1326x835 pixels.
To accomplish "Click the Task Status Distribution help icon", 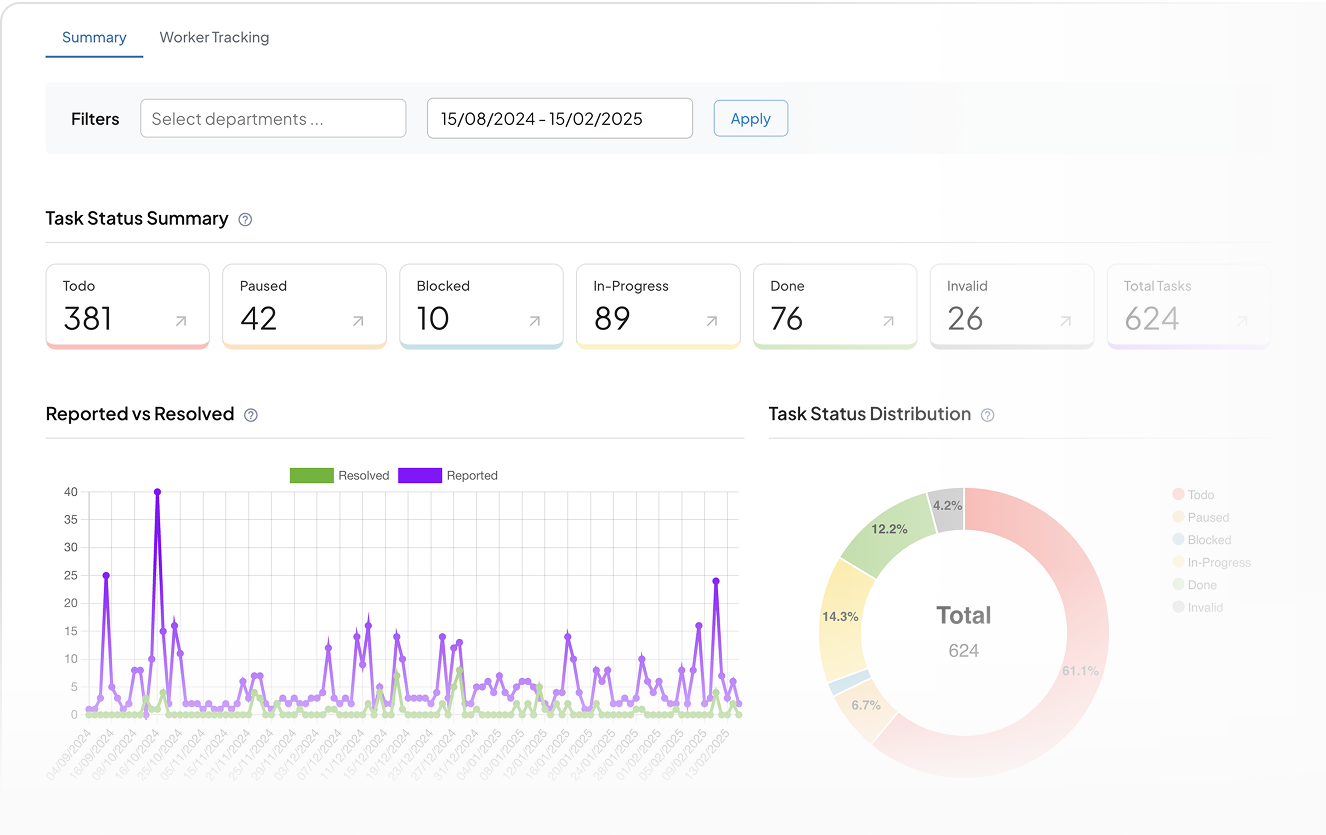I will [x=987, y=414].
